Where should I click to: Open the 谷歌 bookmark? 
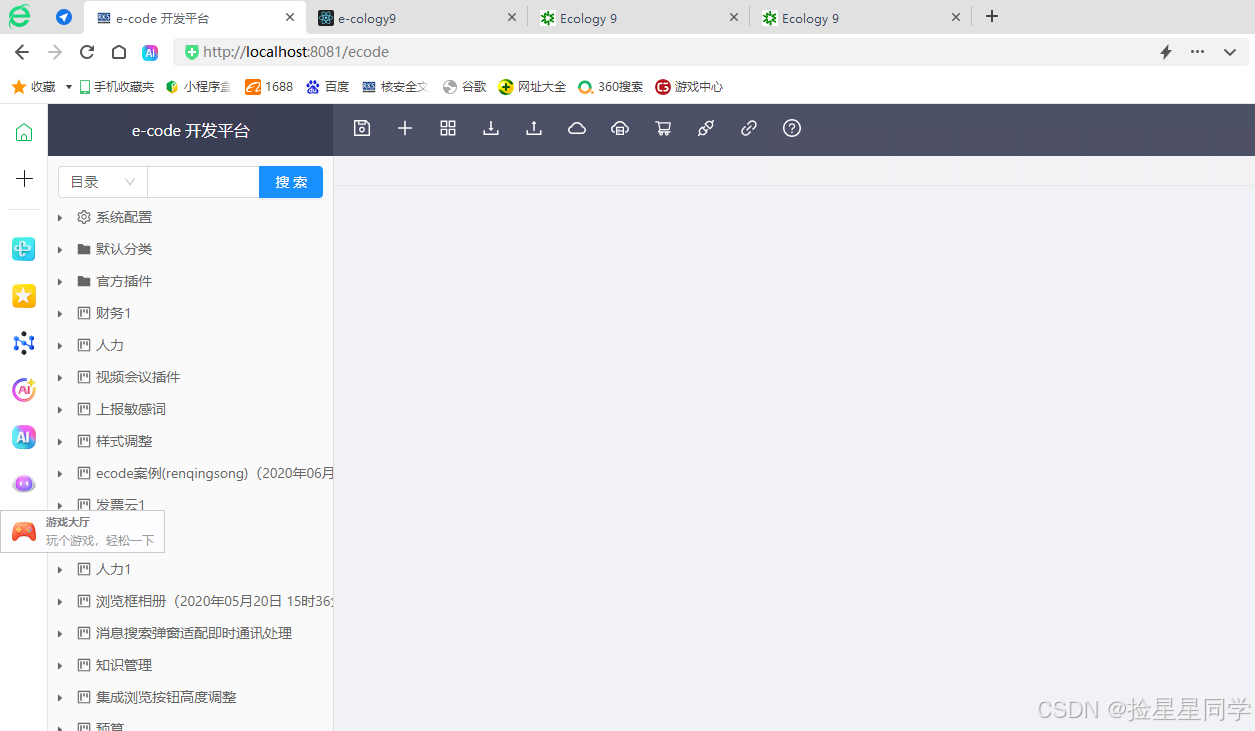(x=464, y=87)
